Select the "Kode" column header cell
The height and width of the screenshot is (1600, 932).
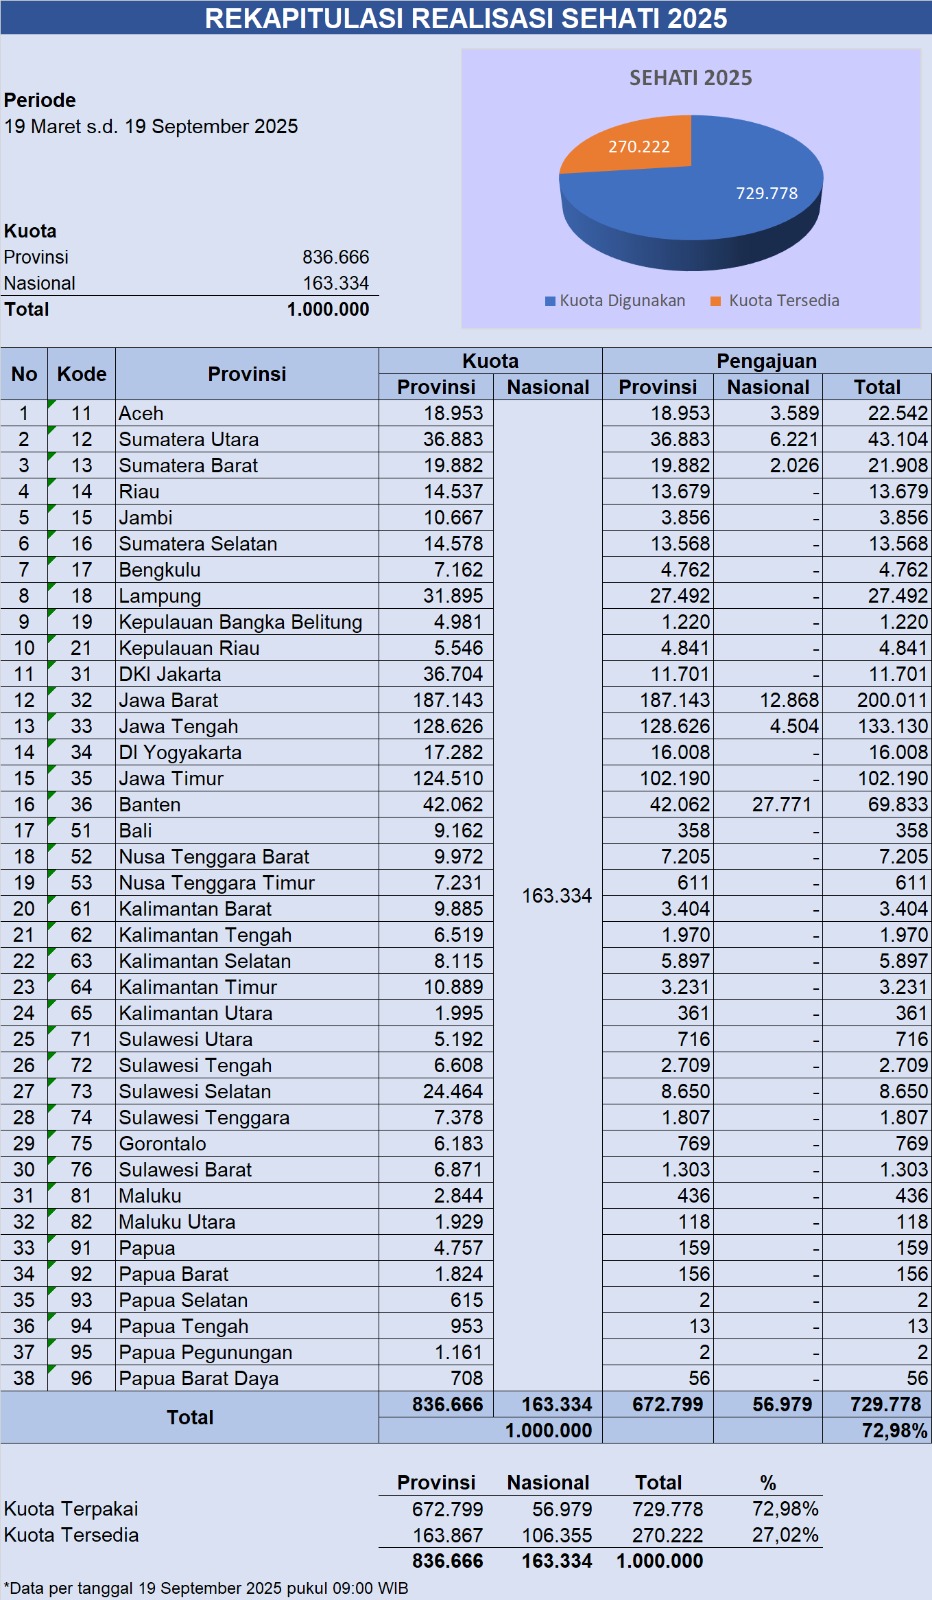(x=81, y=374)
